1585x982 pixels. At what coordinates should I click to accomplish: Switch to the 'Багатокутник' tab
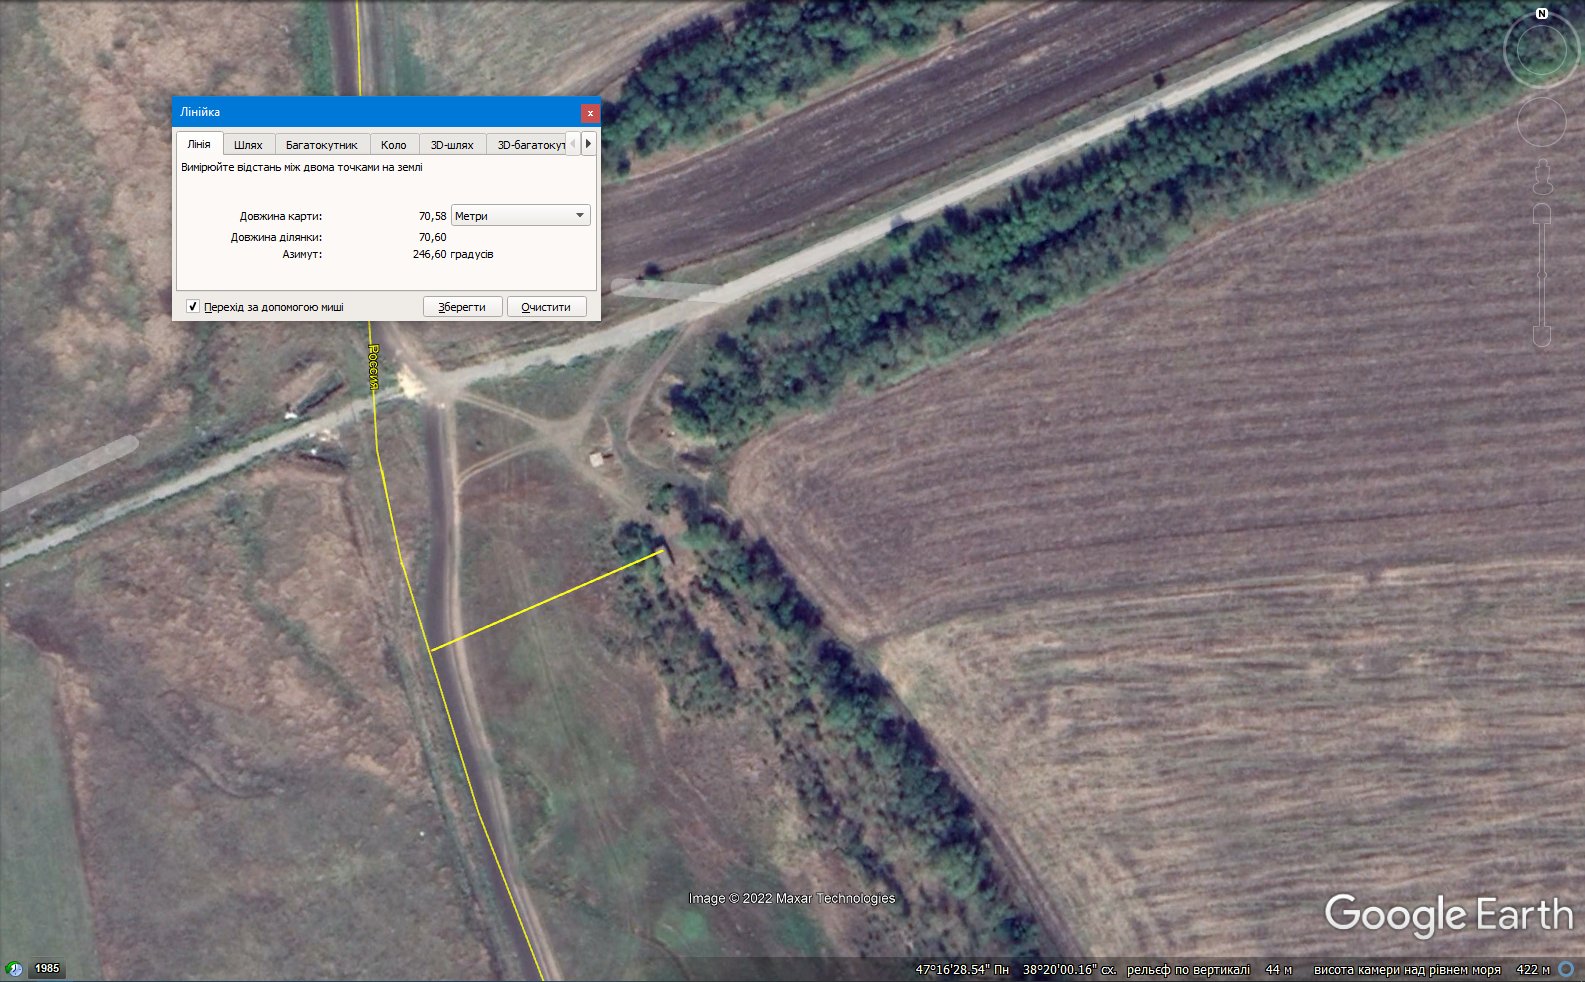coord(321,145)
